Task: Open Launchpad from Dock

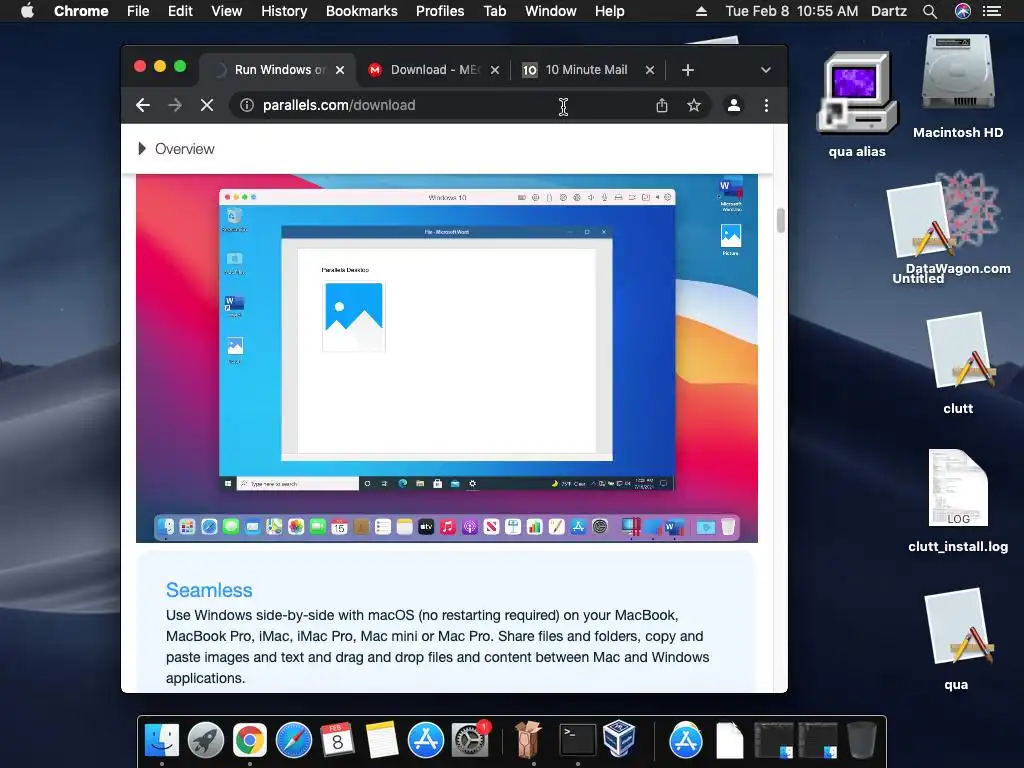Action: point(206,740)
